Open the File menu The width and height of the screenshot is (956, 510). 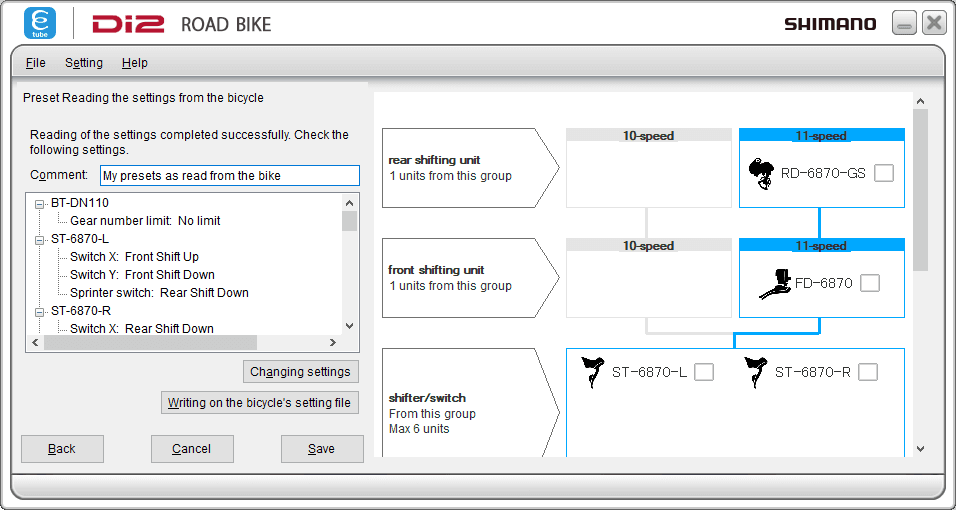pyautogui.click(x=35, y=63)
